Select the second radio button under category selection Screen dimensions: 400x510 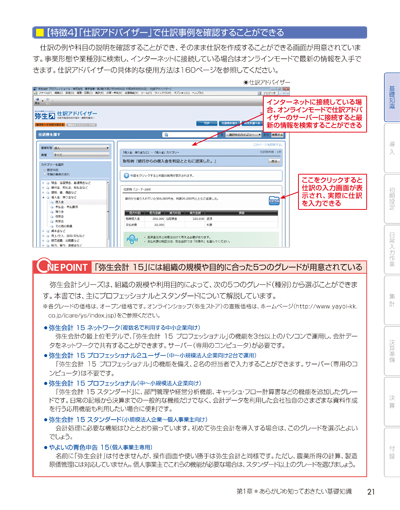click(45, 174)
